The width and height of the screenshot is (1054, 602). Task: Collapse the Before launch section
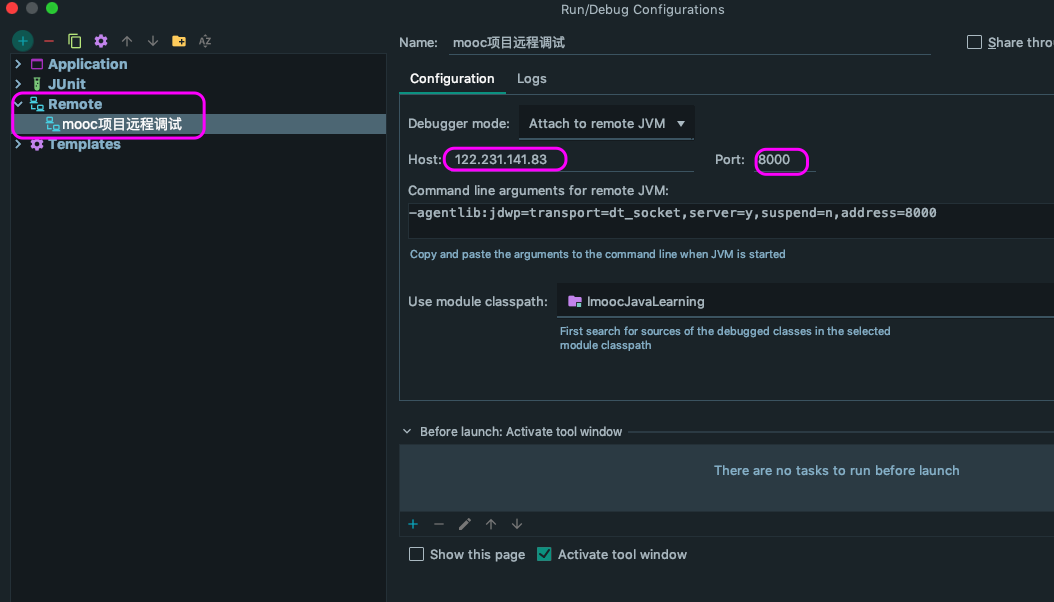click(407, 432)
